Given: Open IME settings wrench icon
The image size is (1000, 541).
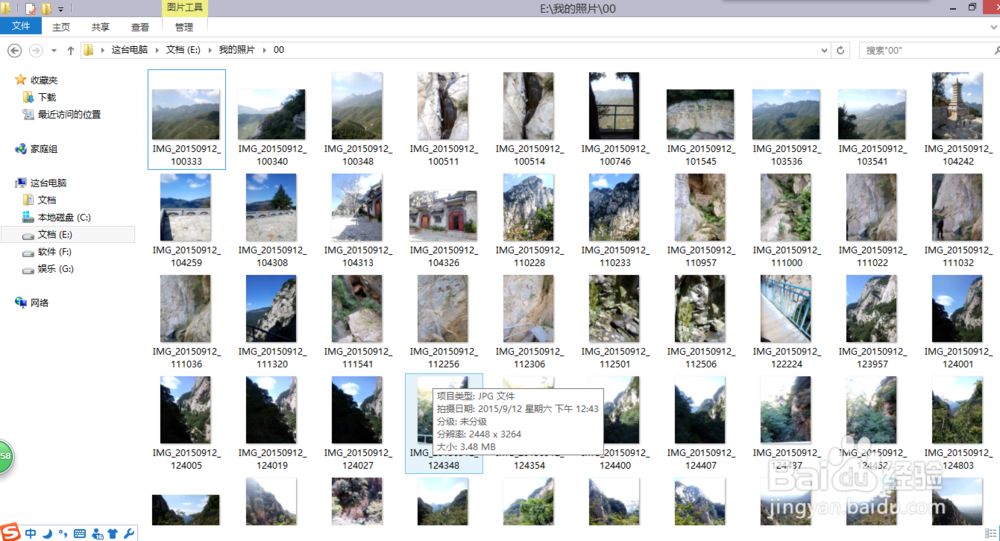Looking at the screenshot, I should (x=129, y=533).
